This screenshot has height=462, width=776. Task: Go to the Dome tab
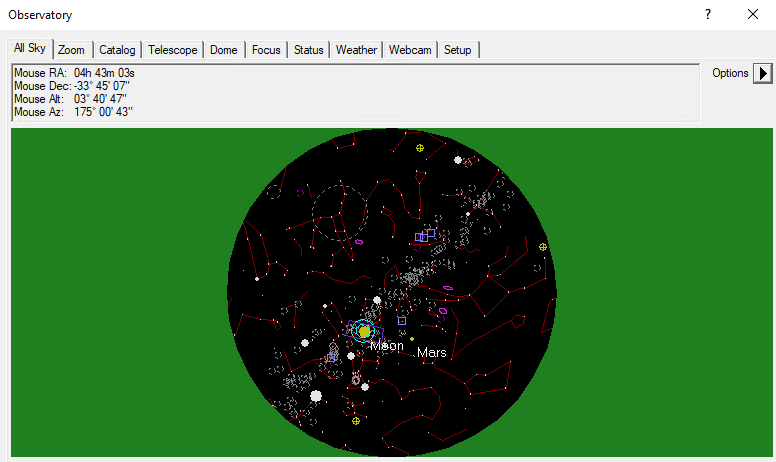click(224, 50)
